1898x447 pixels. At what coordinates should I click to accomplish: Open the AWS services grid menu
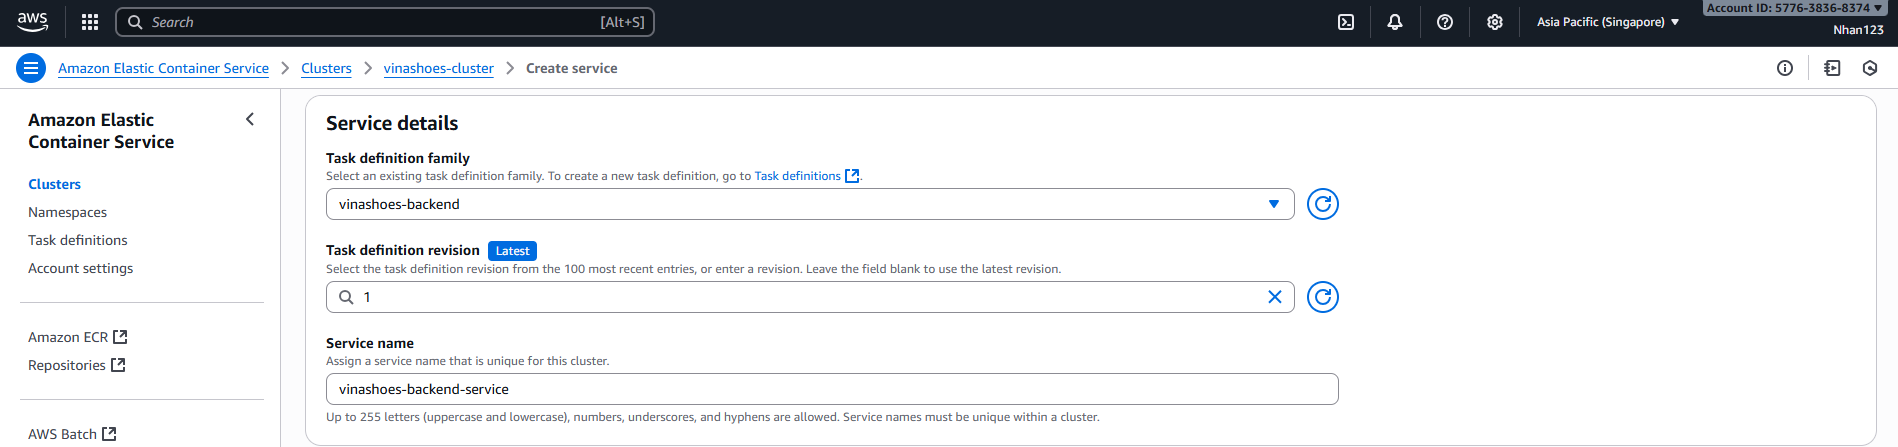point(90,22)
